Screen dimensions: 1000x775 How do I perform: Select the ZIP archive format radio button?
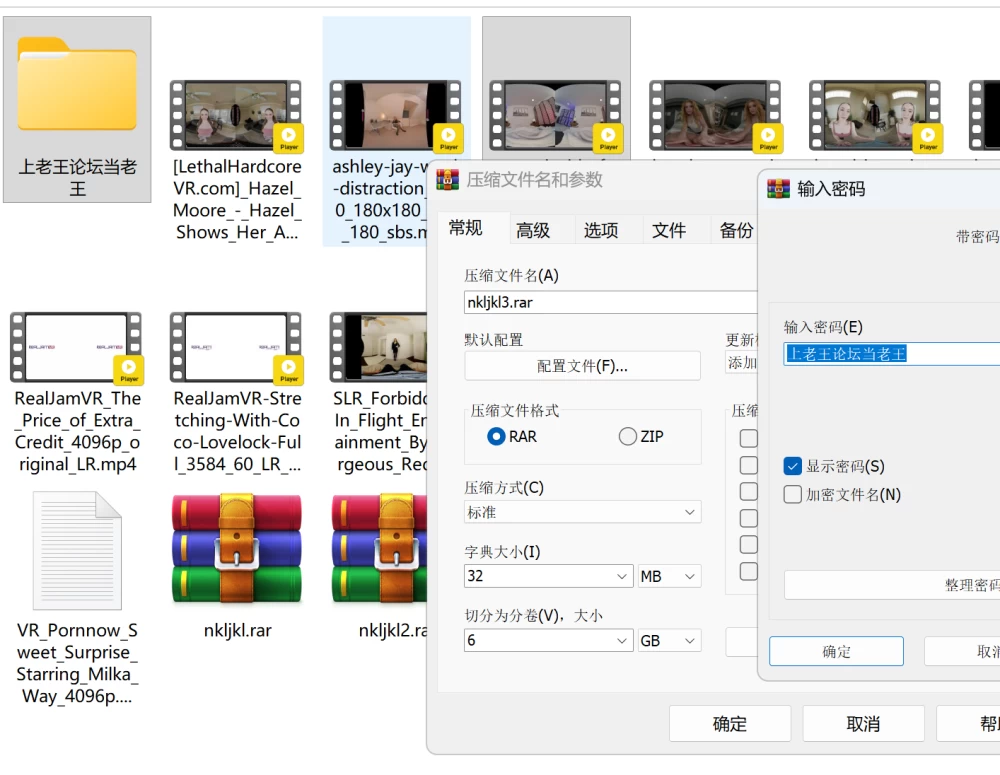(628, 436)
